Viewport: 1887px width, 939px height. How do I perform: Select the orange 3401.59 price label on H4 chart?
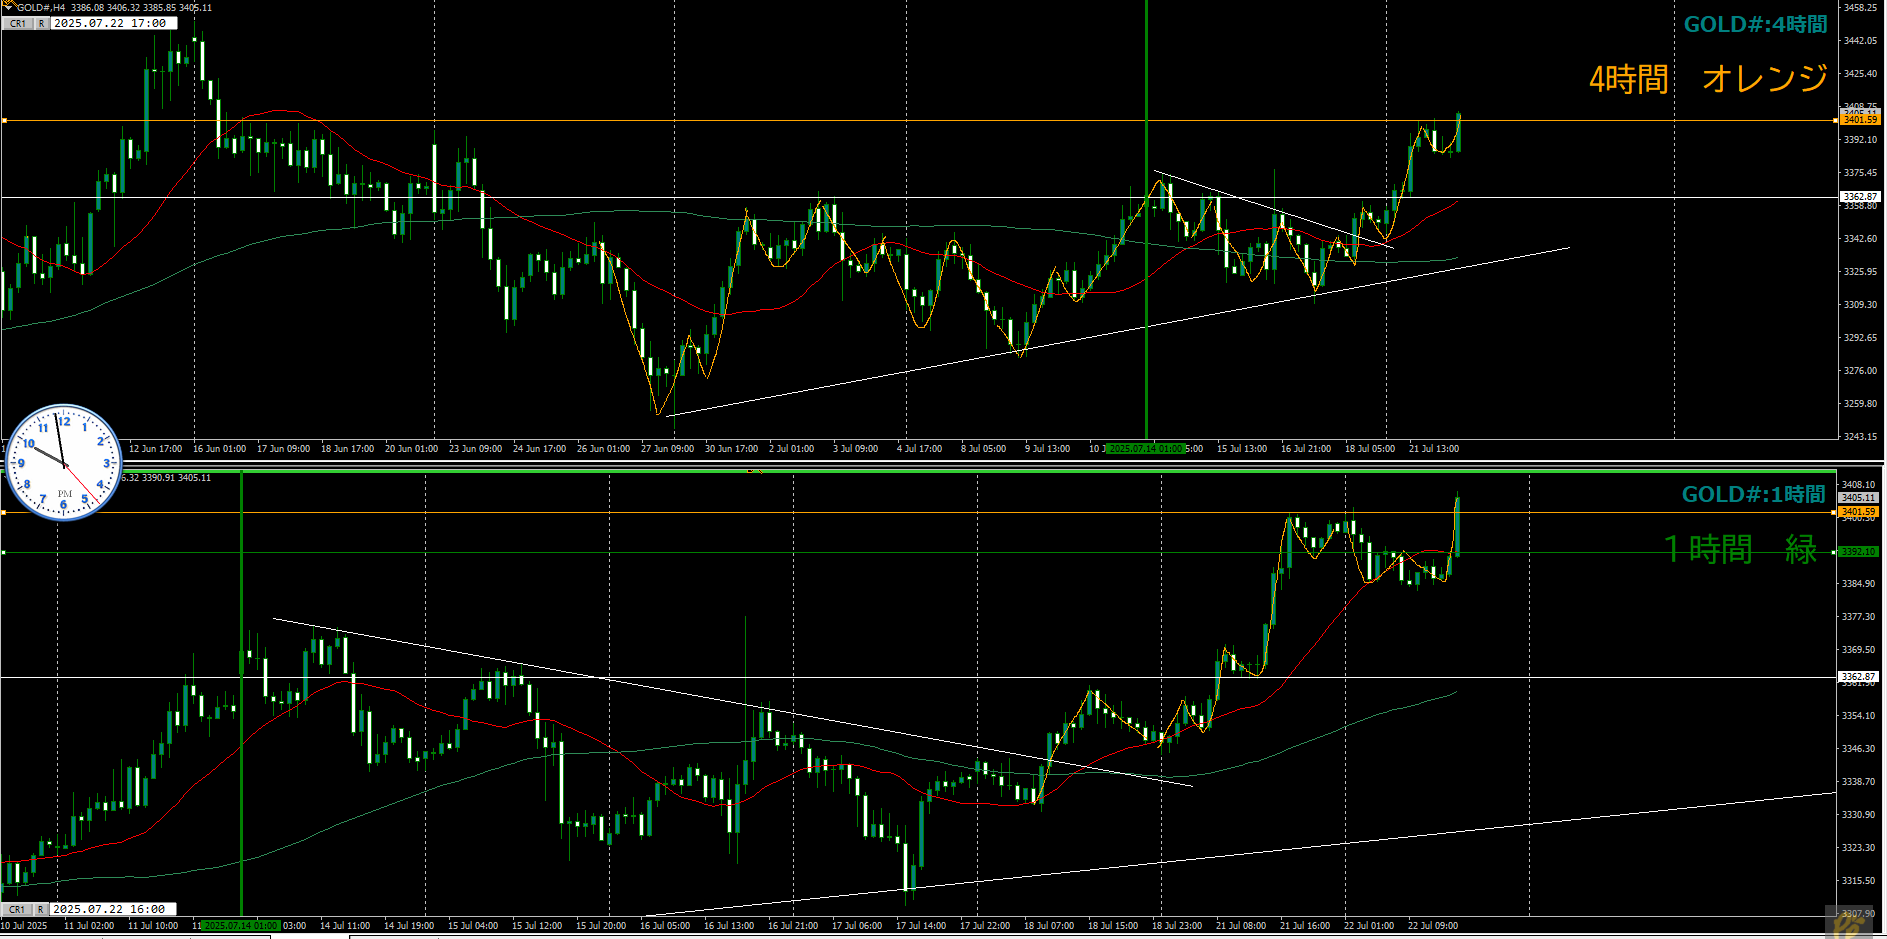pyautogui.click(x=1859, y=120)
